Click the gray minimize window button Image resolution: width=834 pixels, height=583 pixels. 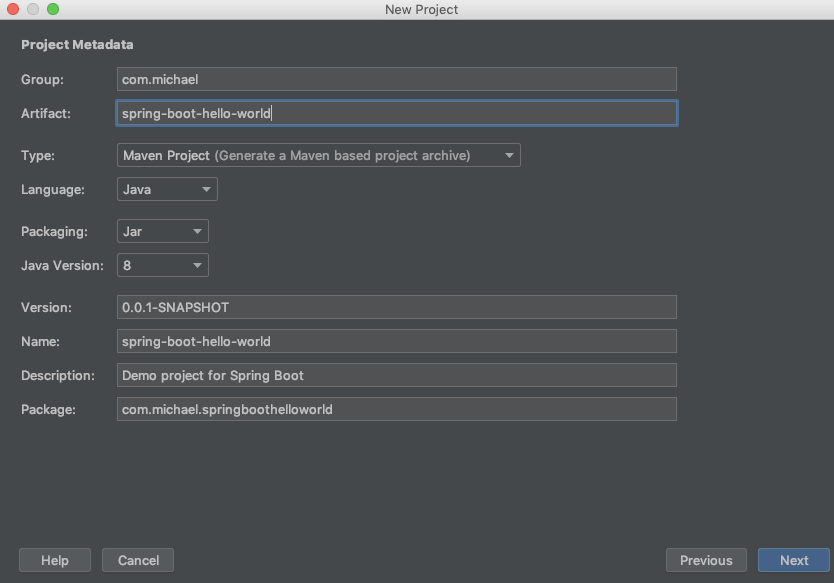[x=33, y=9]
